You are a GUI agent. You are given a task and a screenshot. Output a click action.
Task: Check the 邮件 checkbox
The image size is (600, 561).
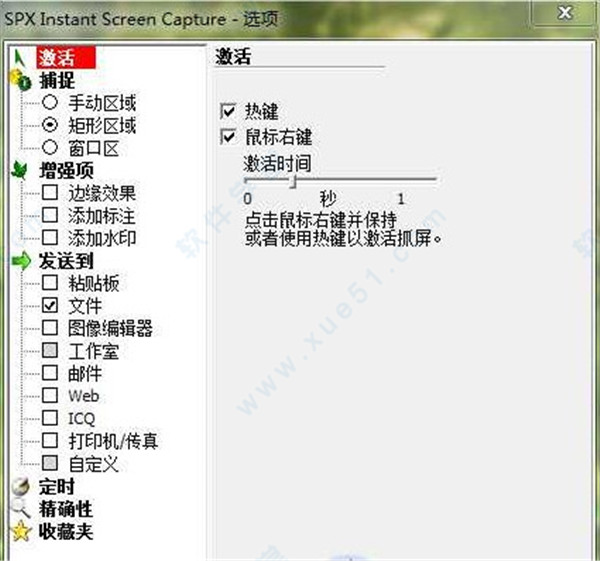[x=50, y=373]
